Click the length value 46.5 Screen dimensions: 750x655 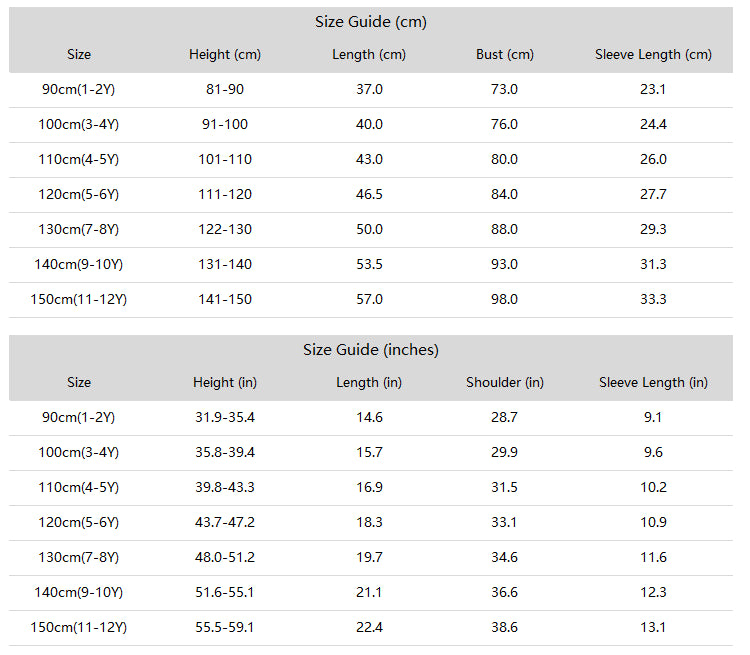pos(369,194)
